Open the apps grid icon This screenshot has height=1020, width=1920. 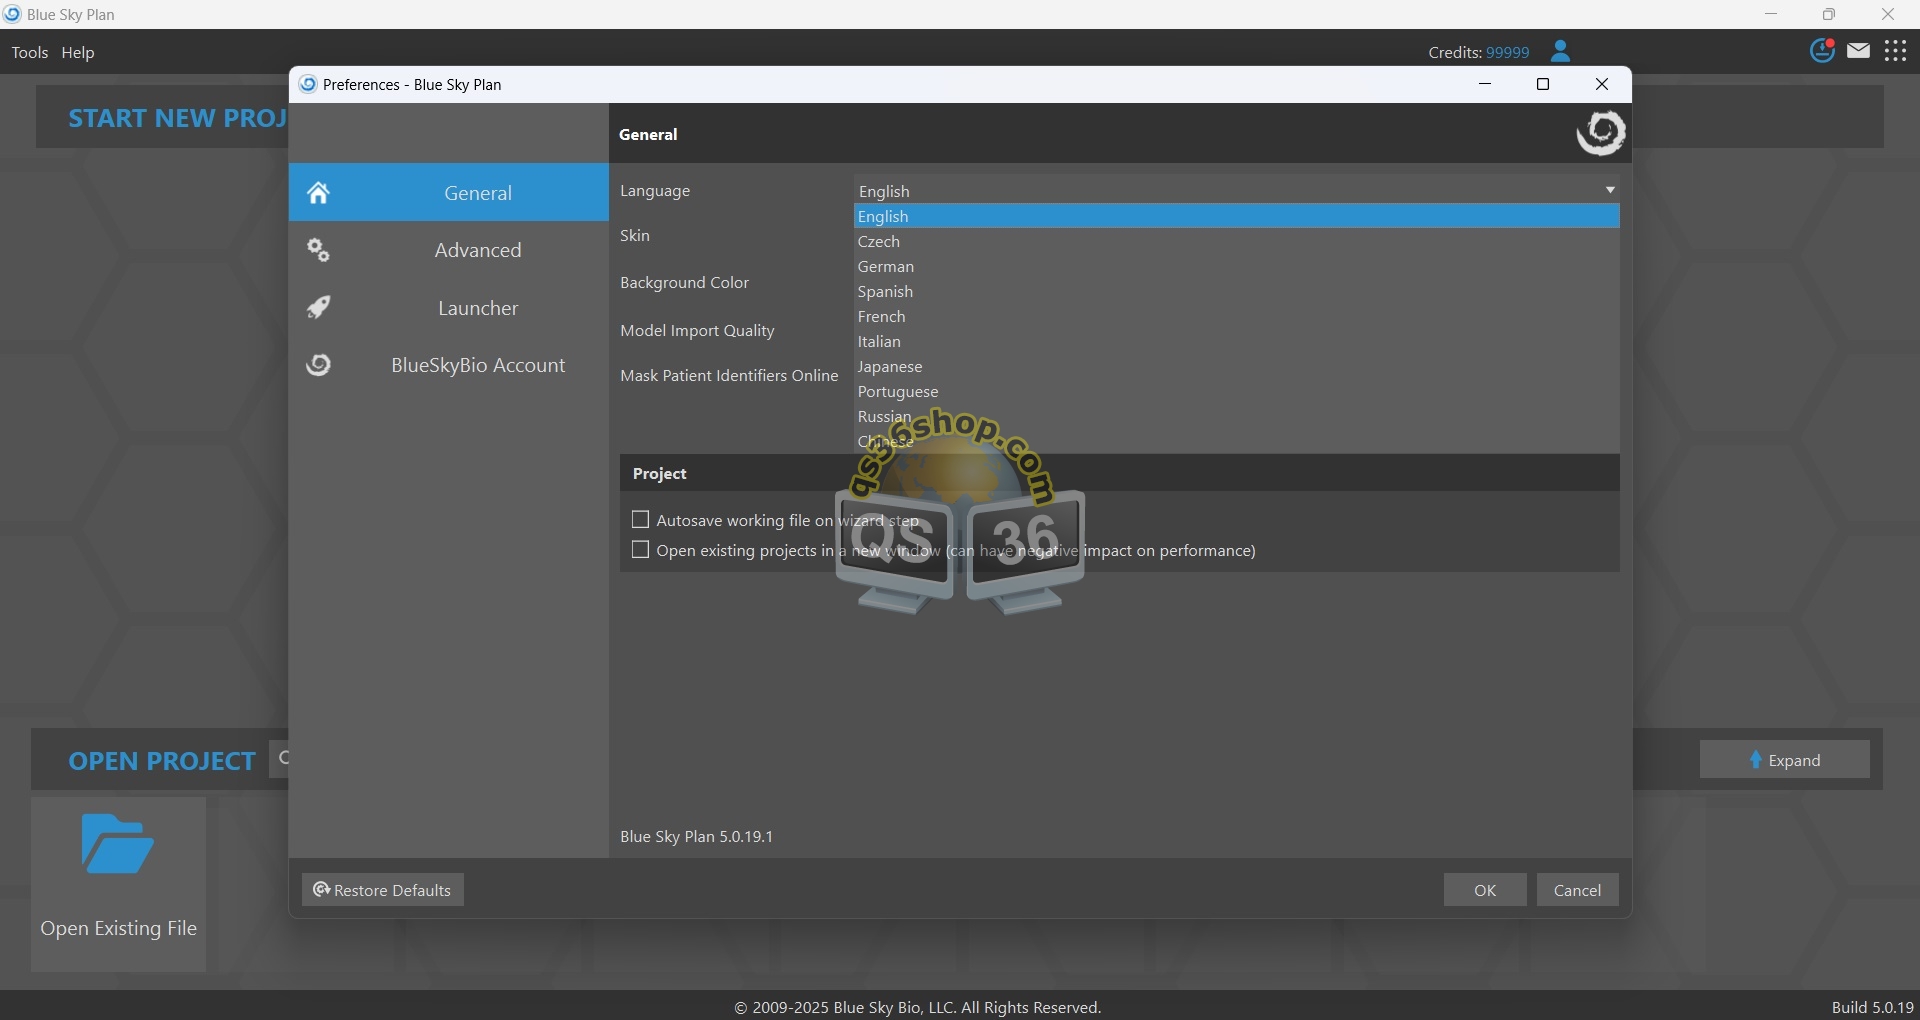coord(1896,51)
